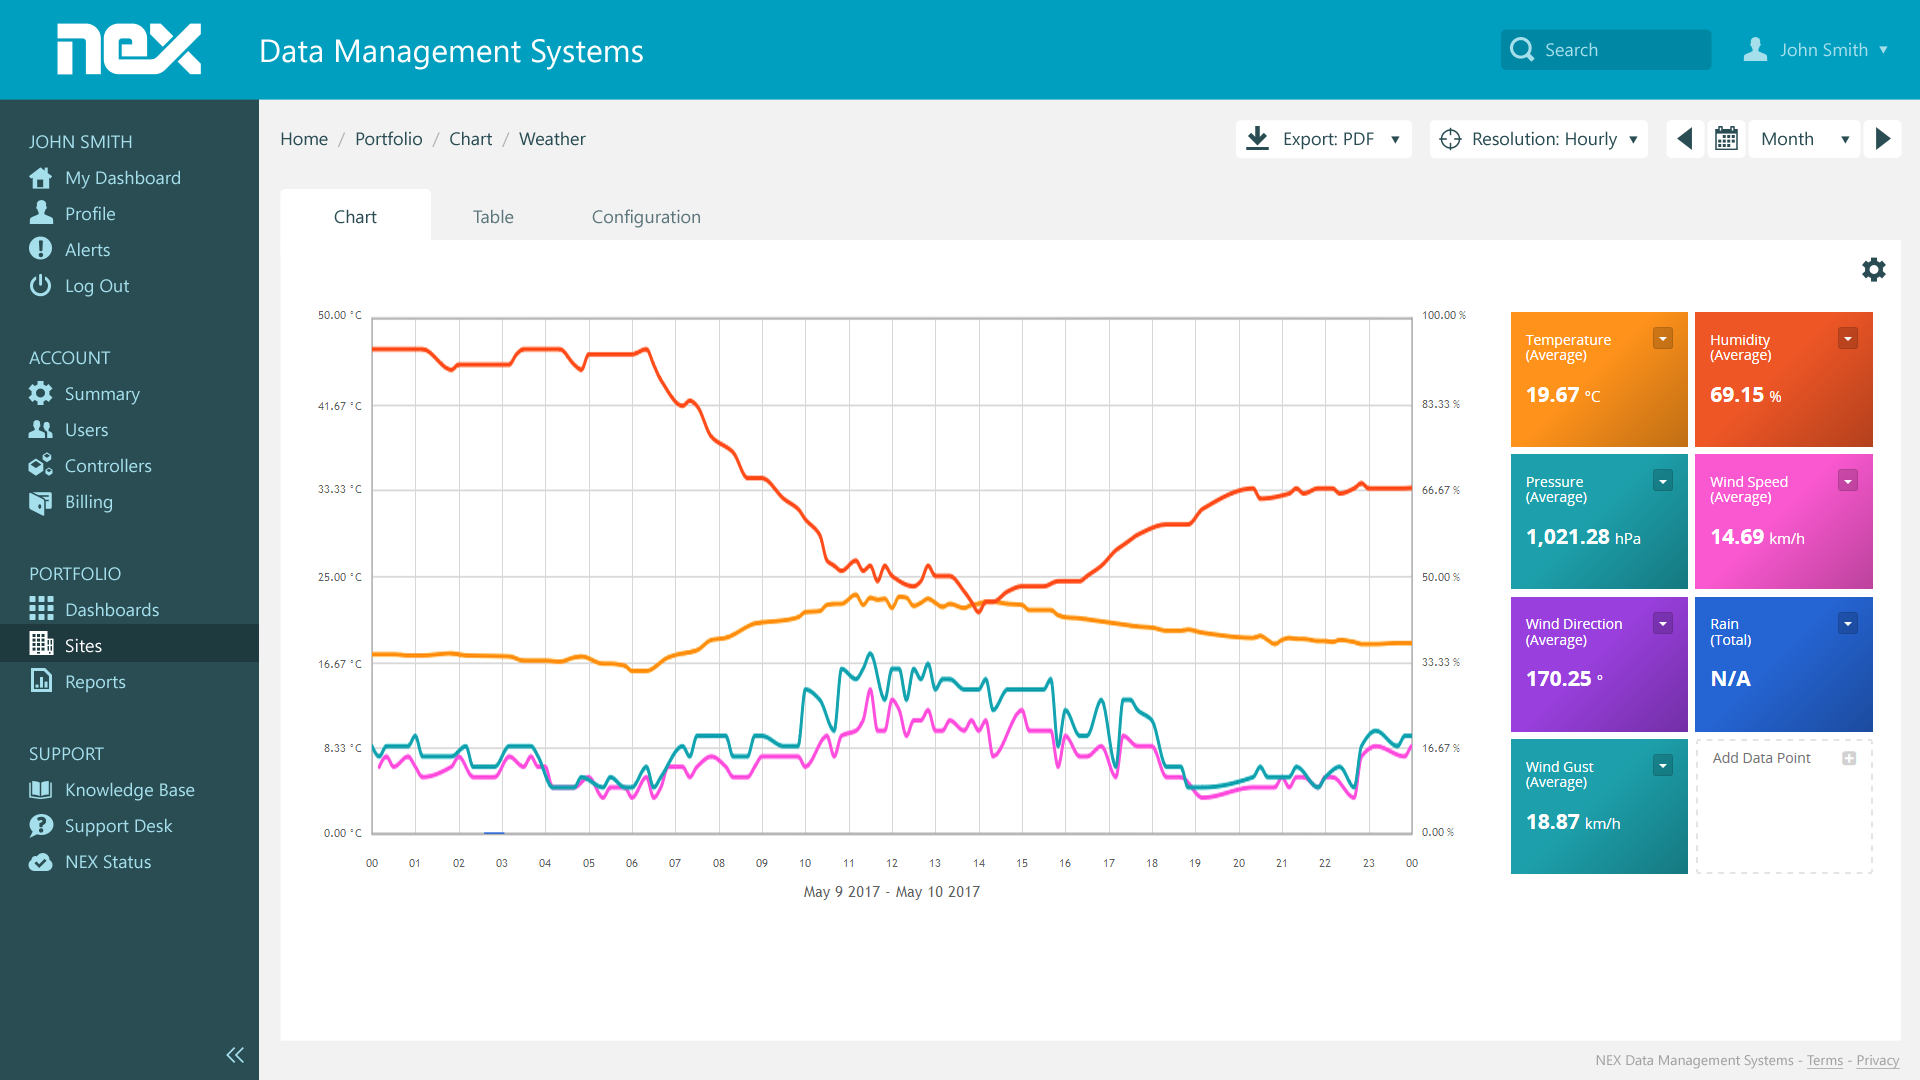Open the Export: PDF format dropdown
Image resolution: width=1920 pixels, height=1080 pixels.
pyautogui.click(x=1396, y=139)
